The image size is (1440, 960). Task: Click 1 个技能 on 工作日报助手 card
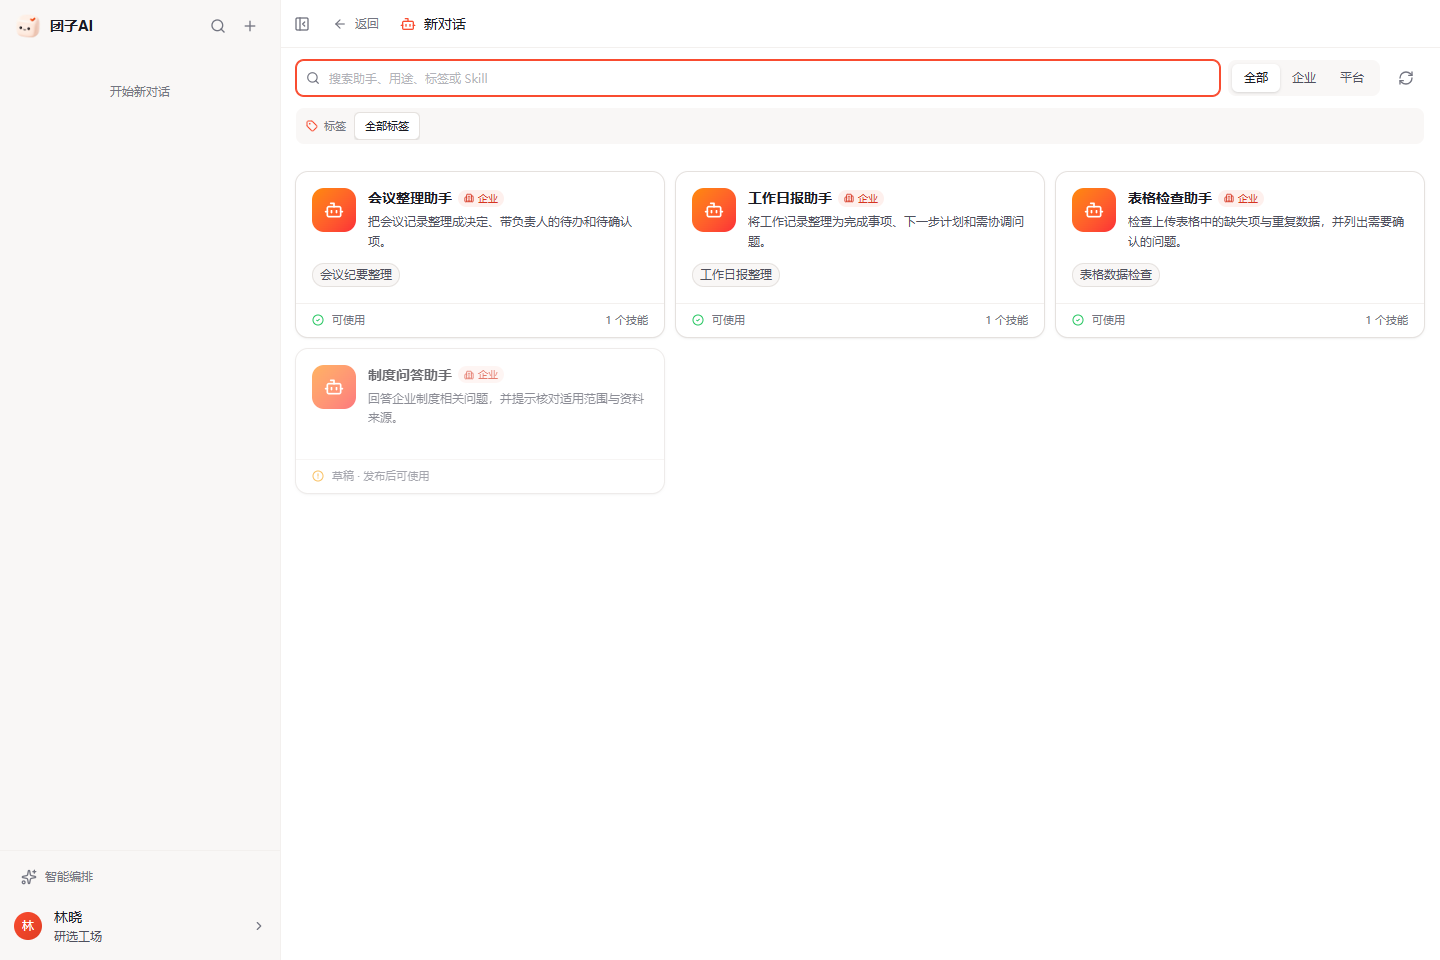click(1007, 320)
